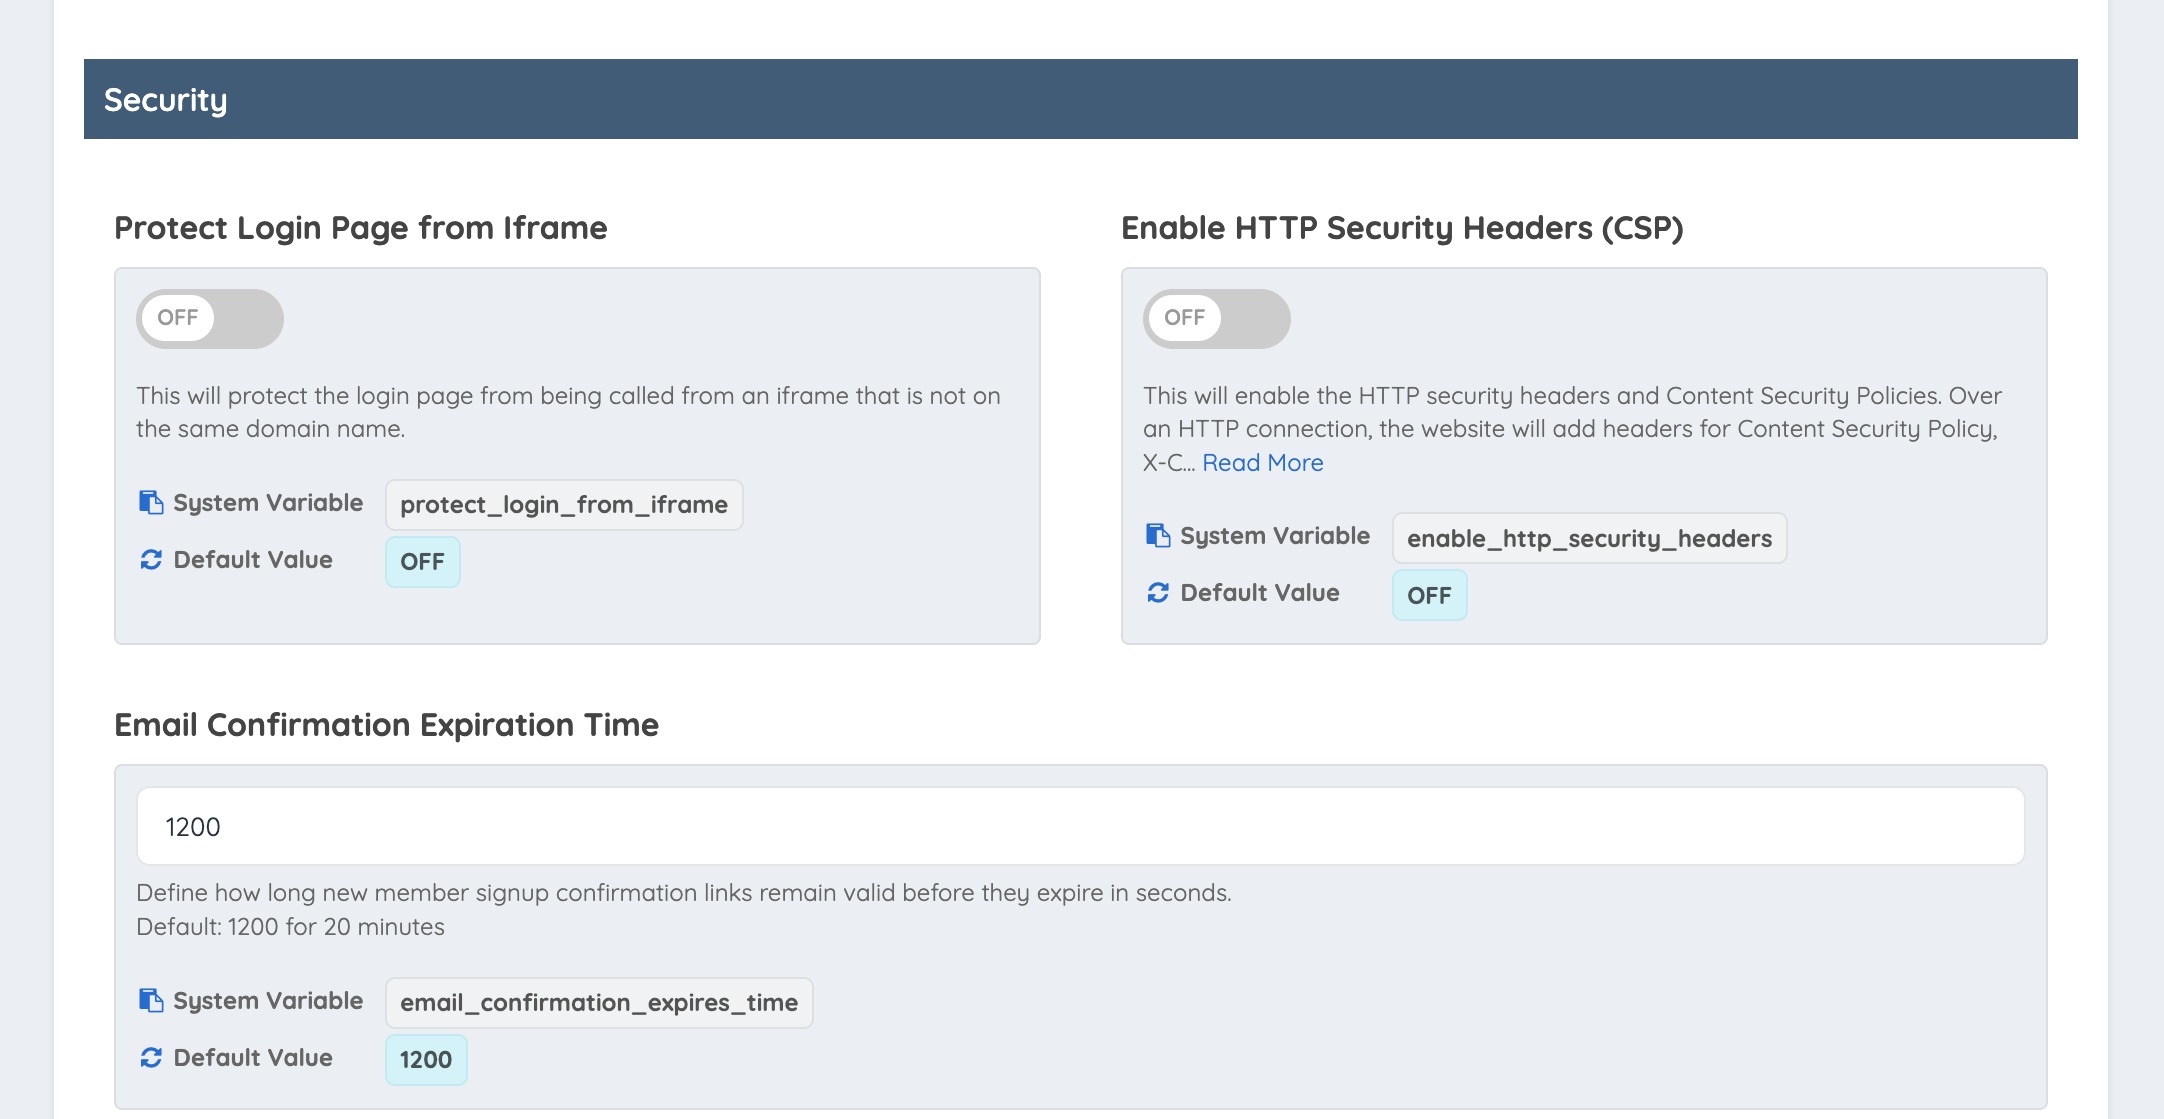
Task: Click System Variable label in Iframe card
Action: pyautogui.click(x=268, y=503)
